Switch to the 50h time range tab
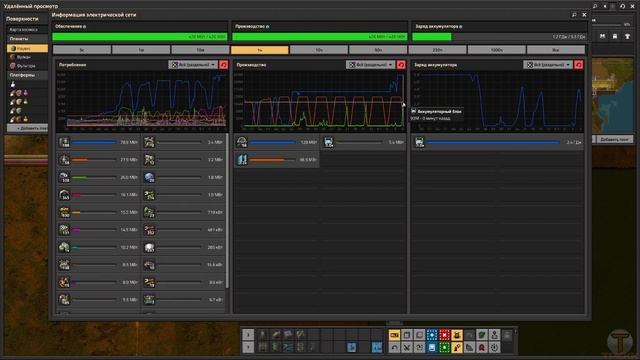This screenshot has height=360, width=640. 378,50
